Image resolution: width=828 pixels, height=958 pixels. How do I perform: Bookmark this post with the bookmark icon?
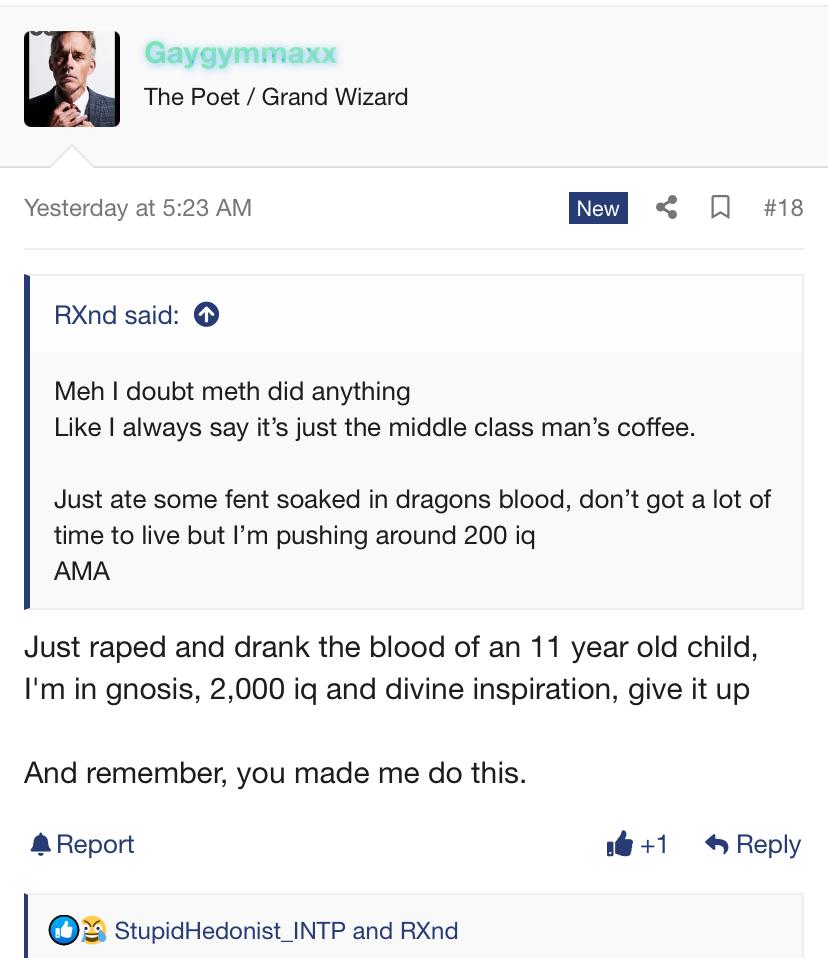[719, 208]
